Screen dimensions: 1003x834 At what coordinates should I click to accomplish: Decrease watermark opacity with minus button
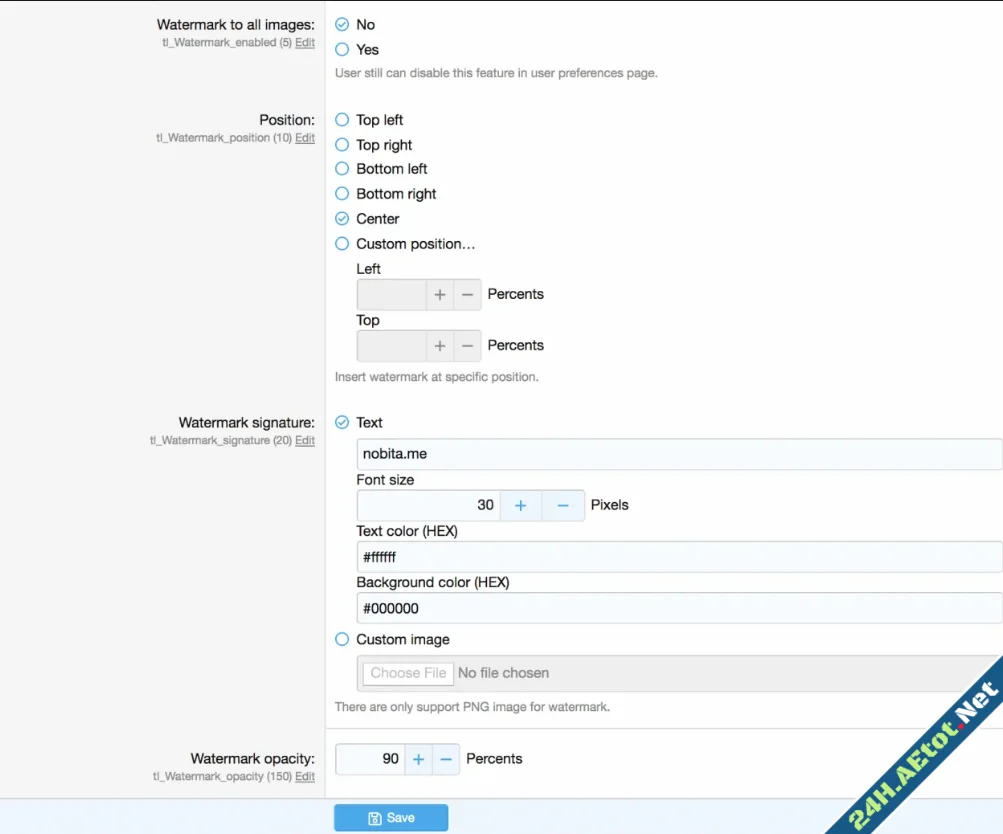[446, 760]
